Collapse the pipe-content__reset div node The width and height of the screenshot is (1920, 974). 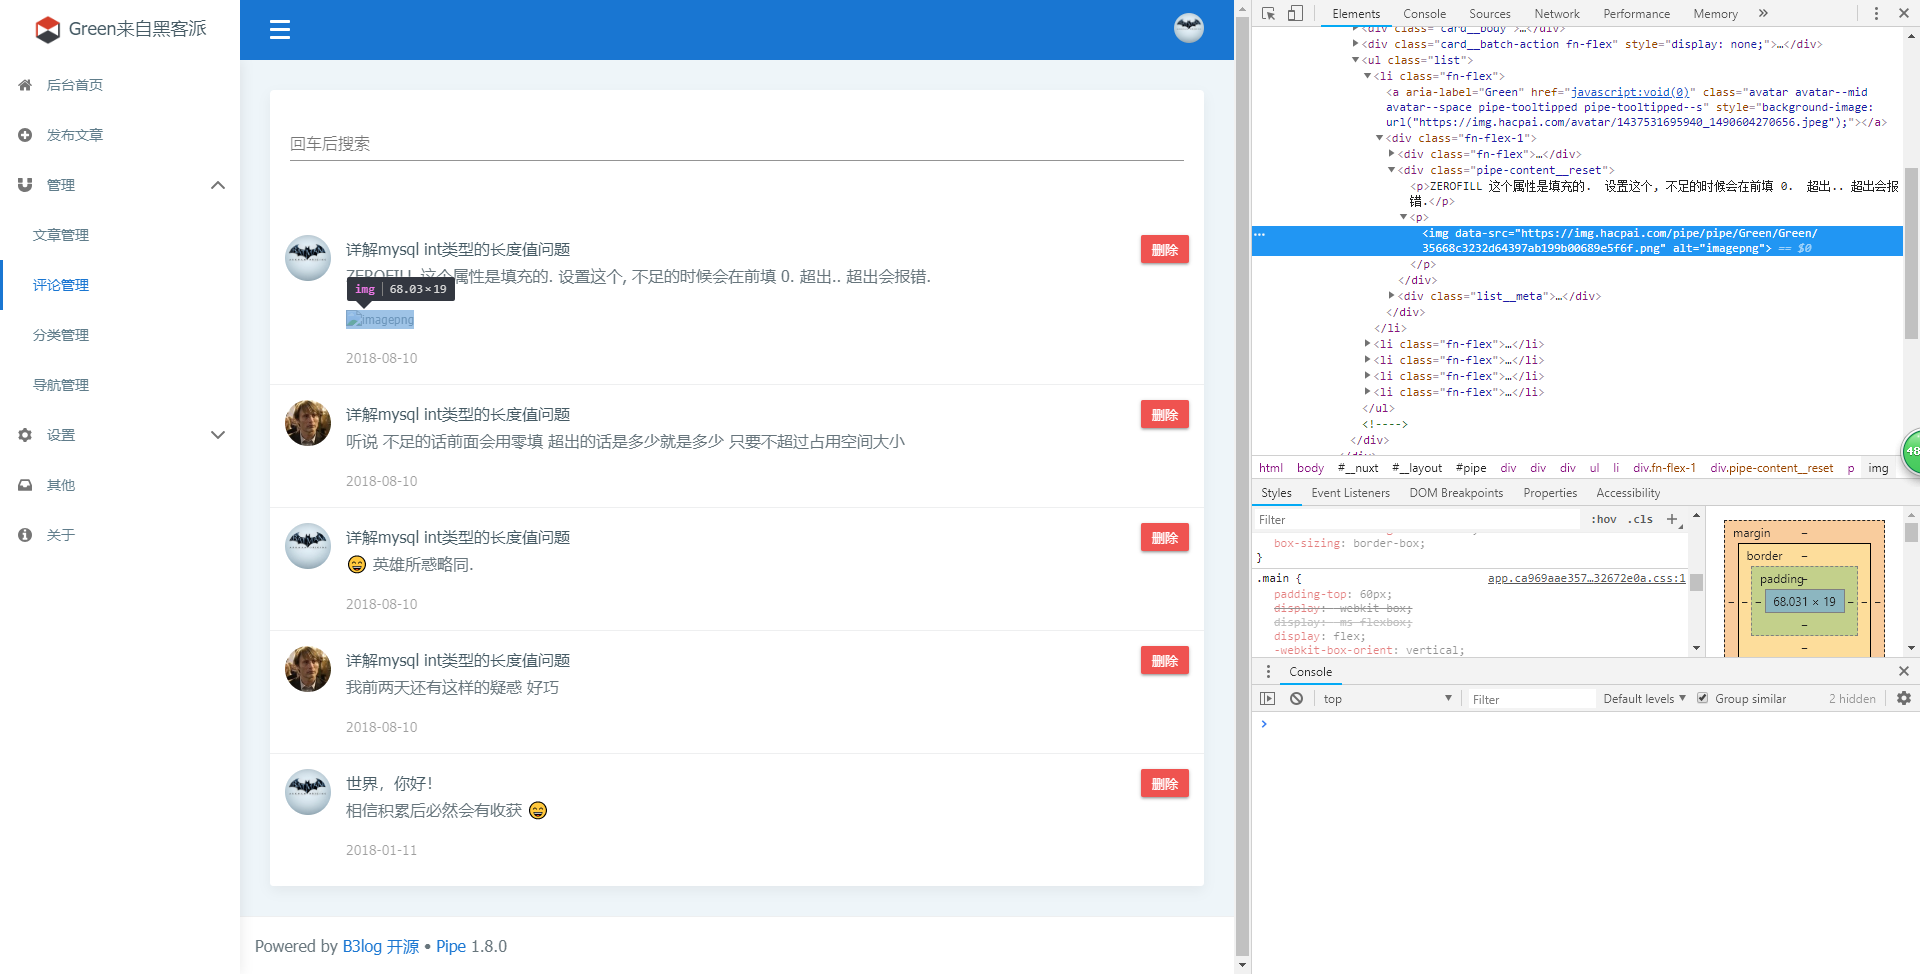[x=1391, y=170]
